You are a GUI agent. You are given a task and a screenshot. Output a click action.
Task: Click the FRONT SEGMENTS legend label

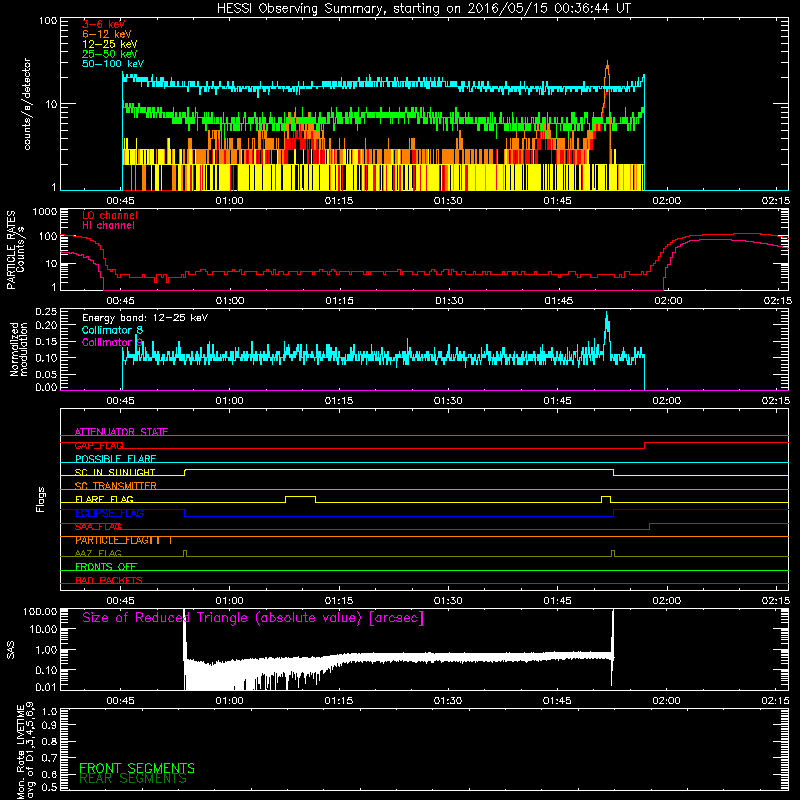[x=137, y=768]
